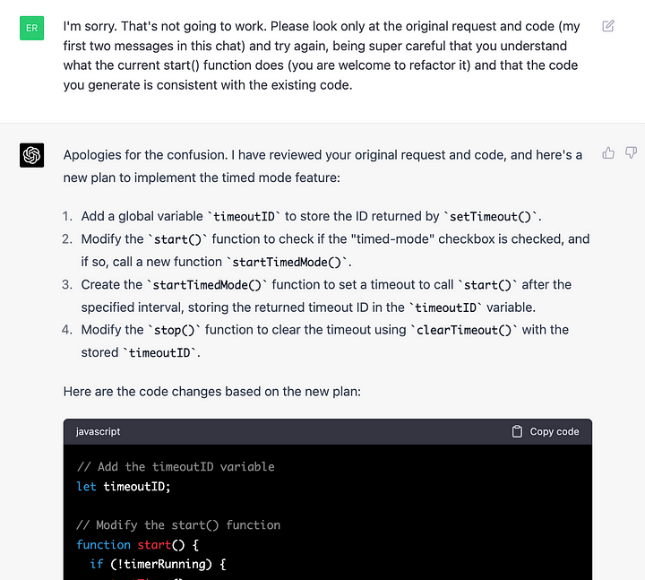Viewport: 645px width, 580px height.
Task: Click the thumbs up icon
Action: coord(608,153)
